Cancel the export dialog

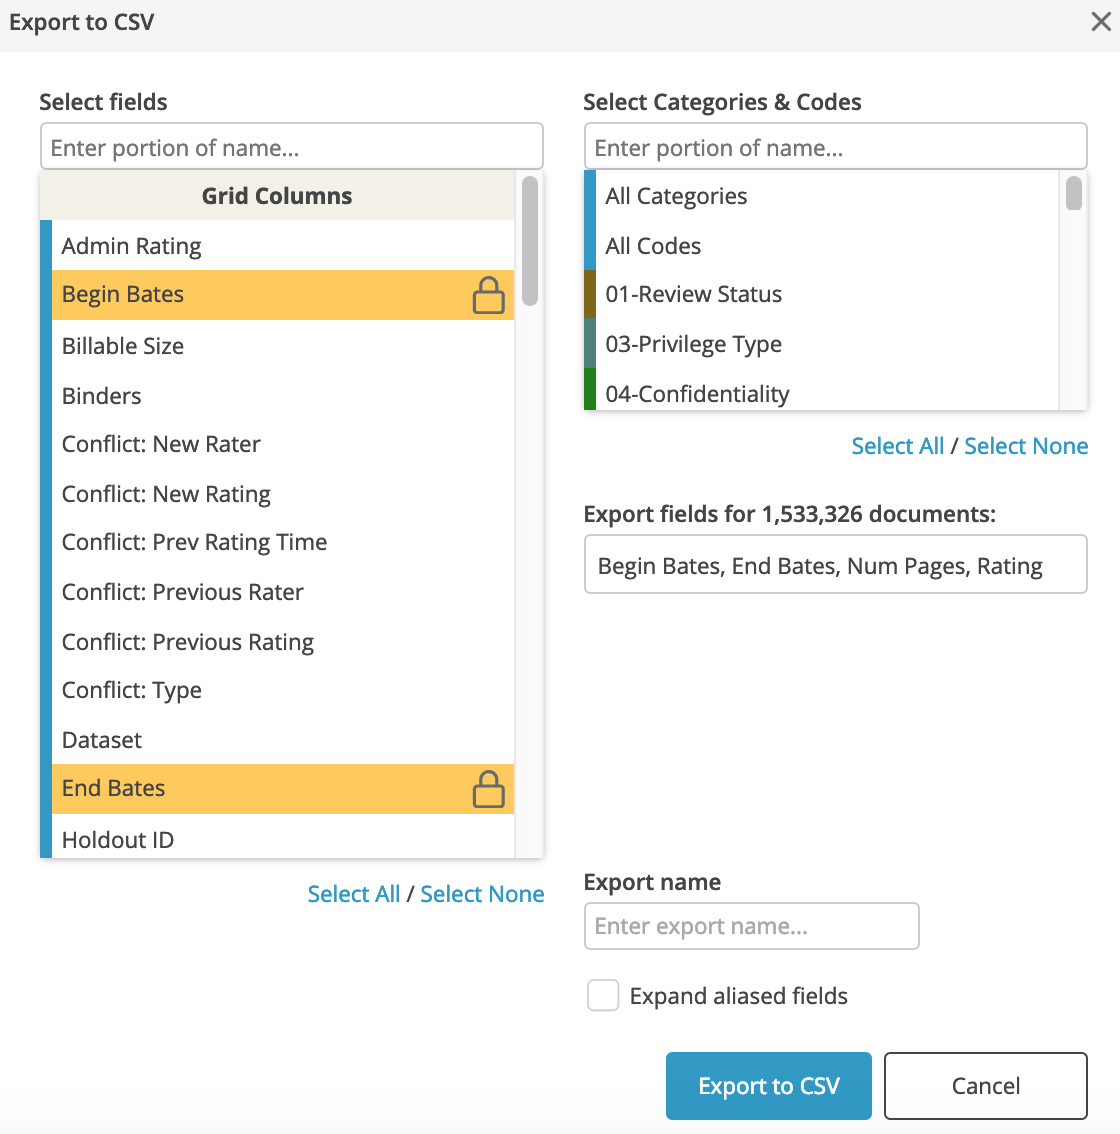point(986,1086)
